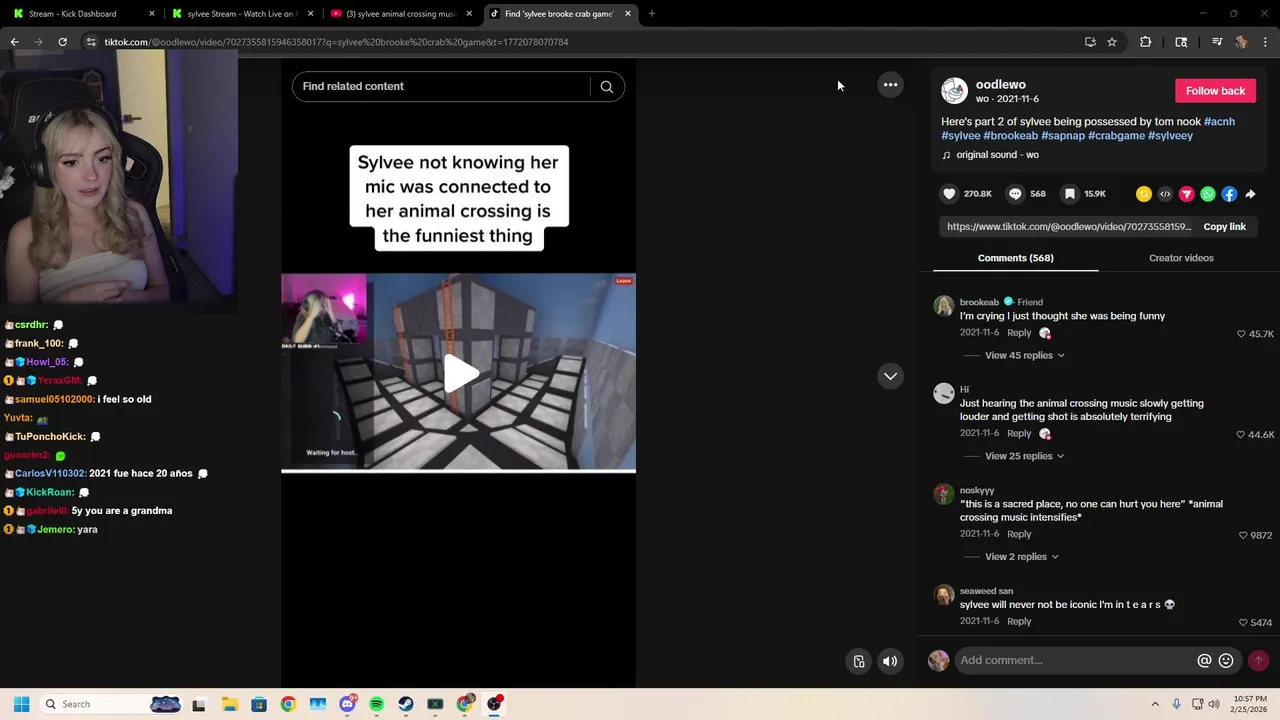The width and height of the screenshot is (1280, 720).
Task: Click the Add comment input field
Action: pos(1075,661)
